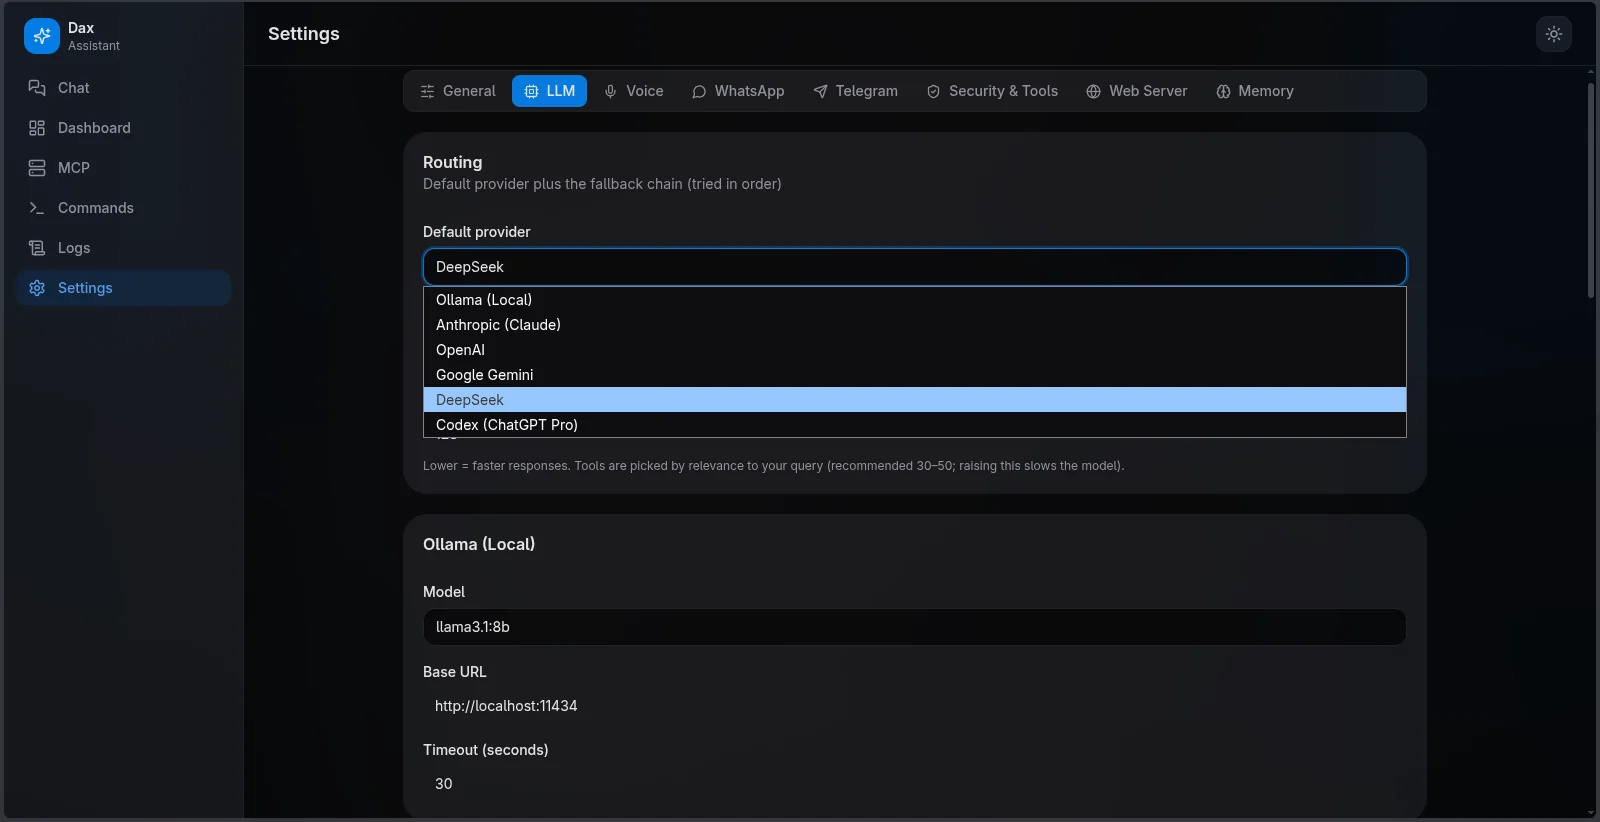This screenshot has height=822, width=1600.
Task: Toggle light theme via sun icon
Action: [1553, 34]
